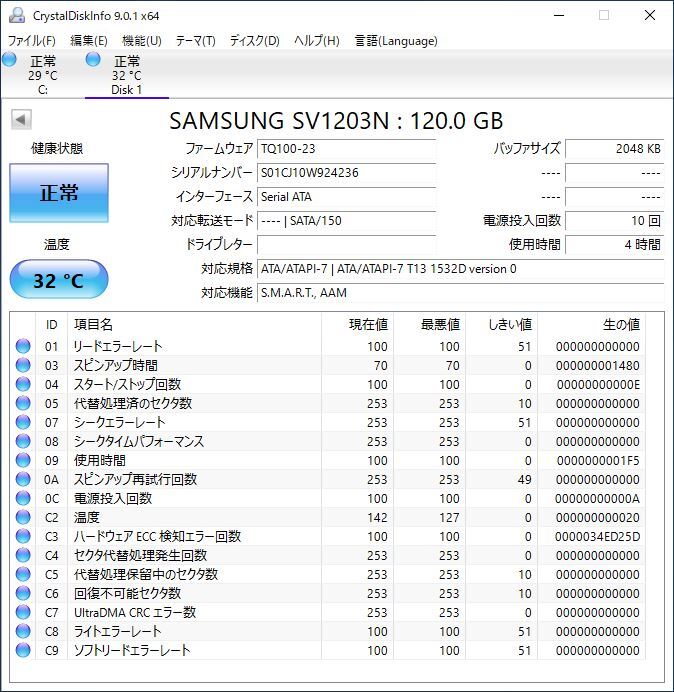Click the power on count value 10 回
Viewport: 674px width, 692px height.
tap(614, 221)
